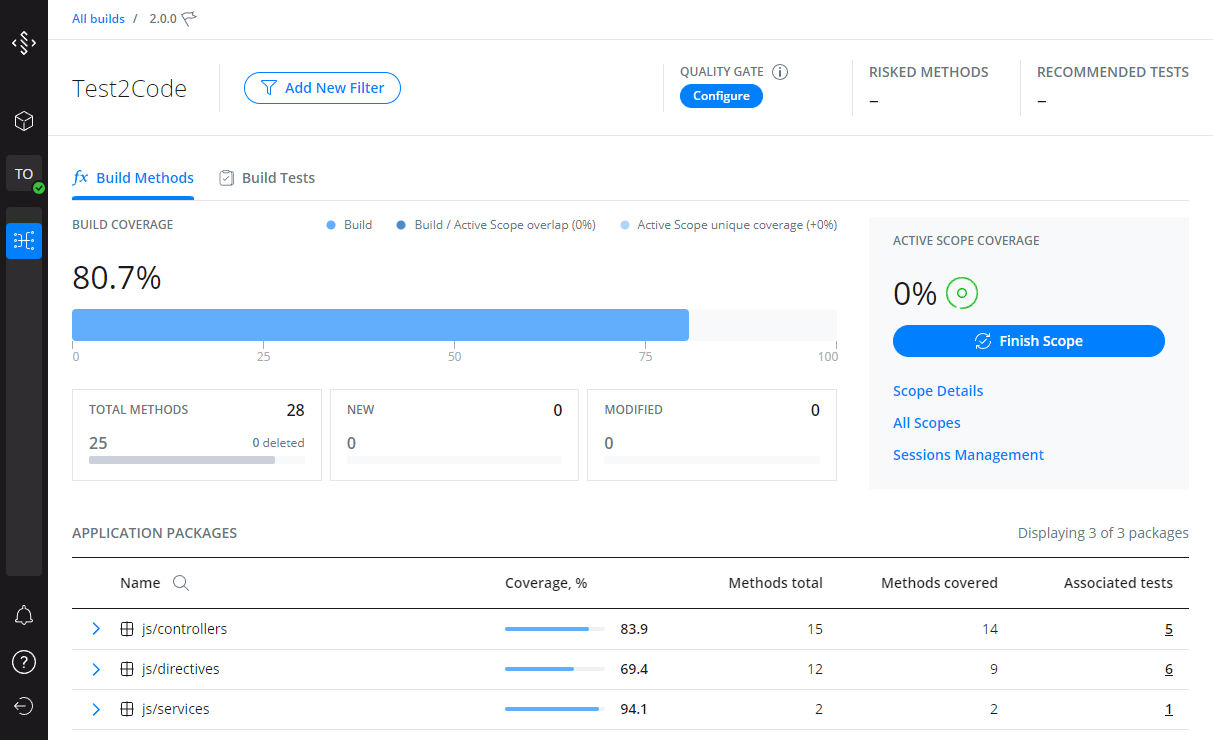Click the search icon beside Name column
This screenshot has height=740, width=1213.
[x=181, y=583]
